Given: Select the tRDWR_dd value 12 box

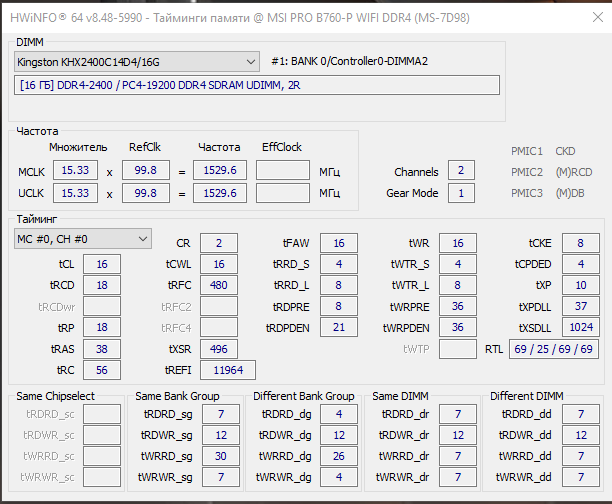Looking at the screenshot, I should click(x=581, y=435).
